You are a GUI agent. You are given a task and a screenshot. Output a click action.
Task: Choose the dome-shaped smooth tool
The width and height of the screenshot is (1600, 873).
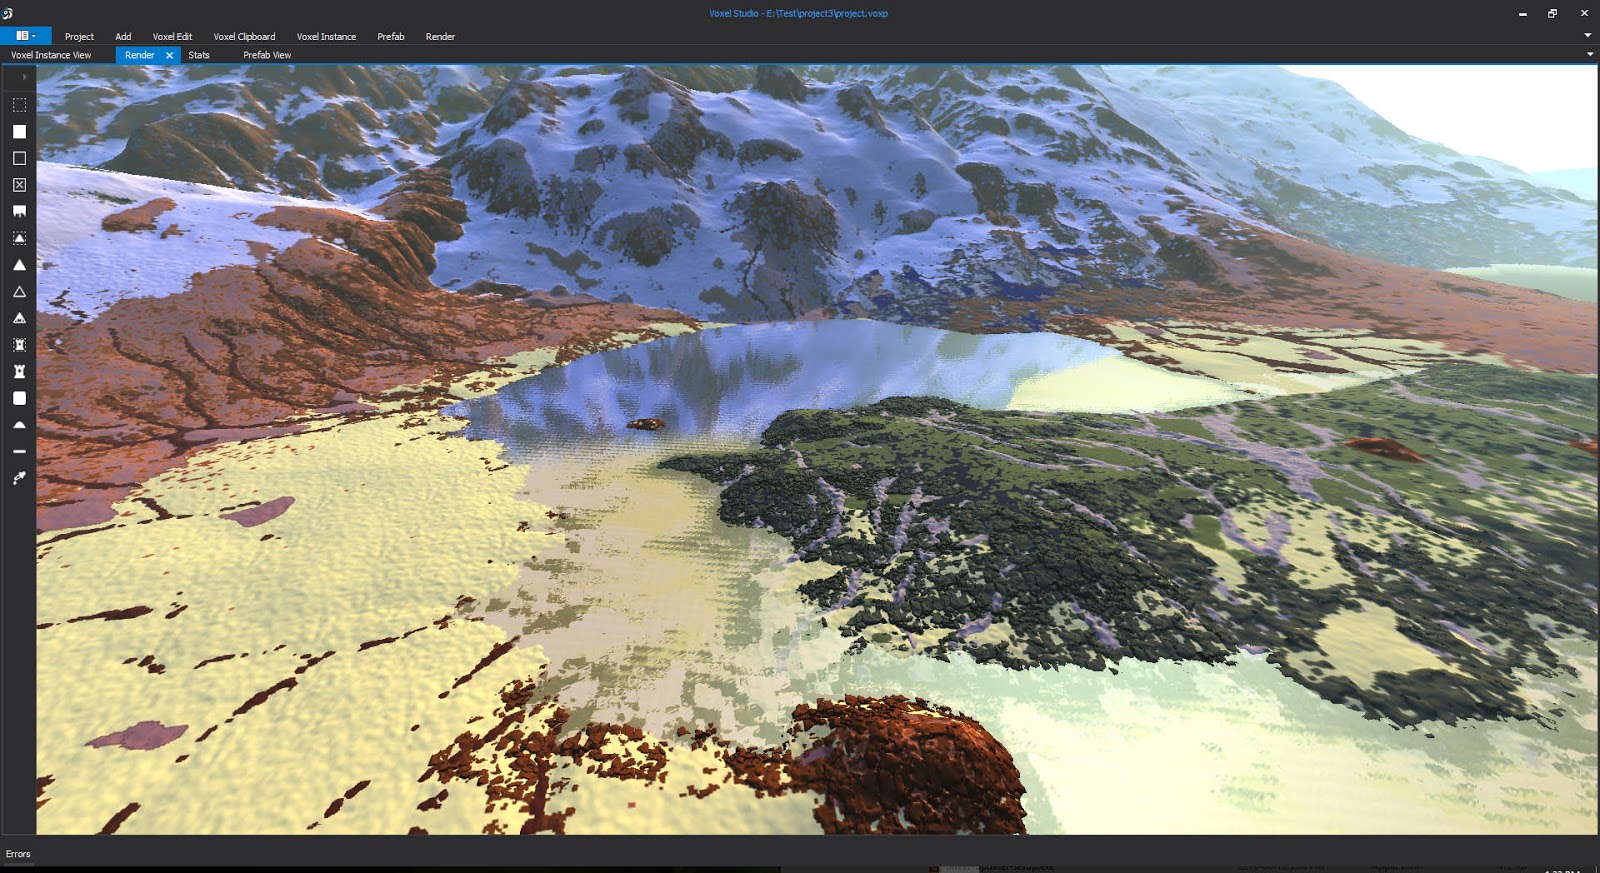click(19, 425)
